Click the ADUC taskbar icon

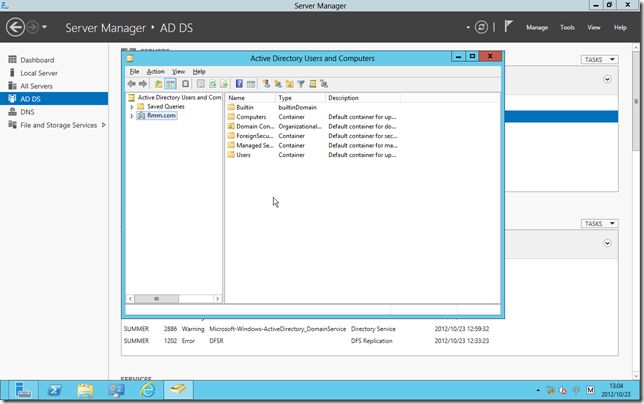[178, 390]
